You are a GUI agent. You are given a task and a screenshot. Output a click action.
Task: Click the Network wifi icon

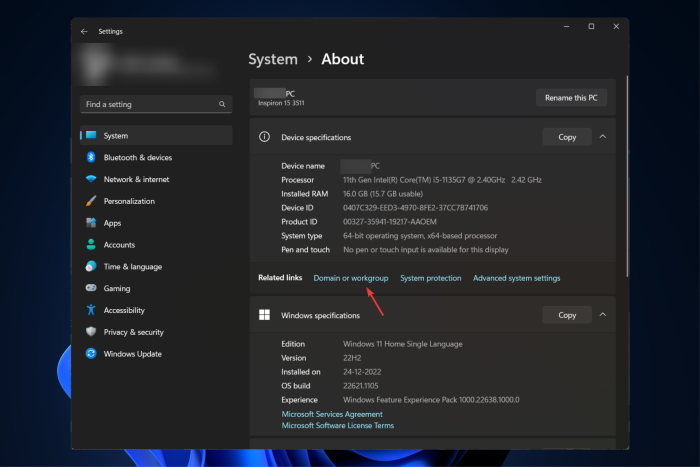(x=91, y=179)
